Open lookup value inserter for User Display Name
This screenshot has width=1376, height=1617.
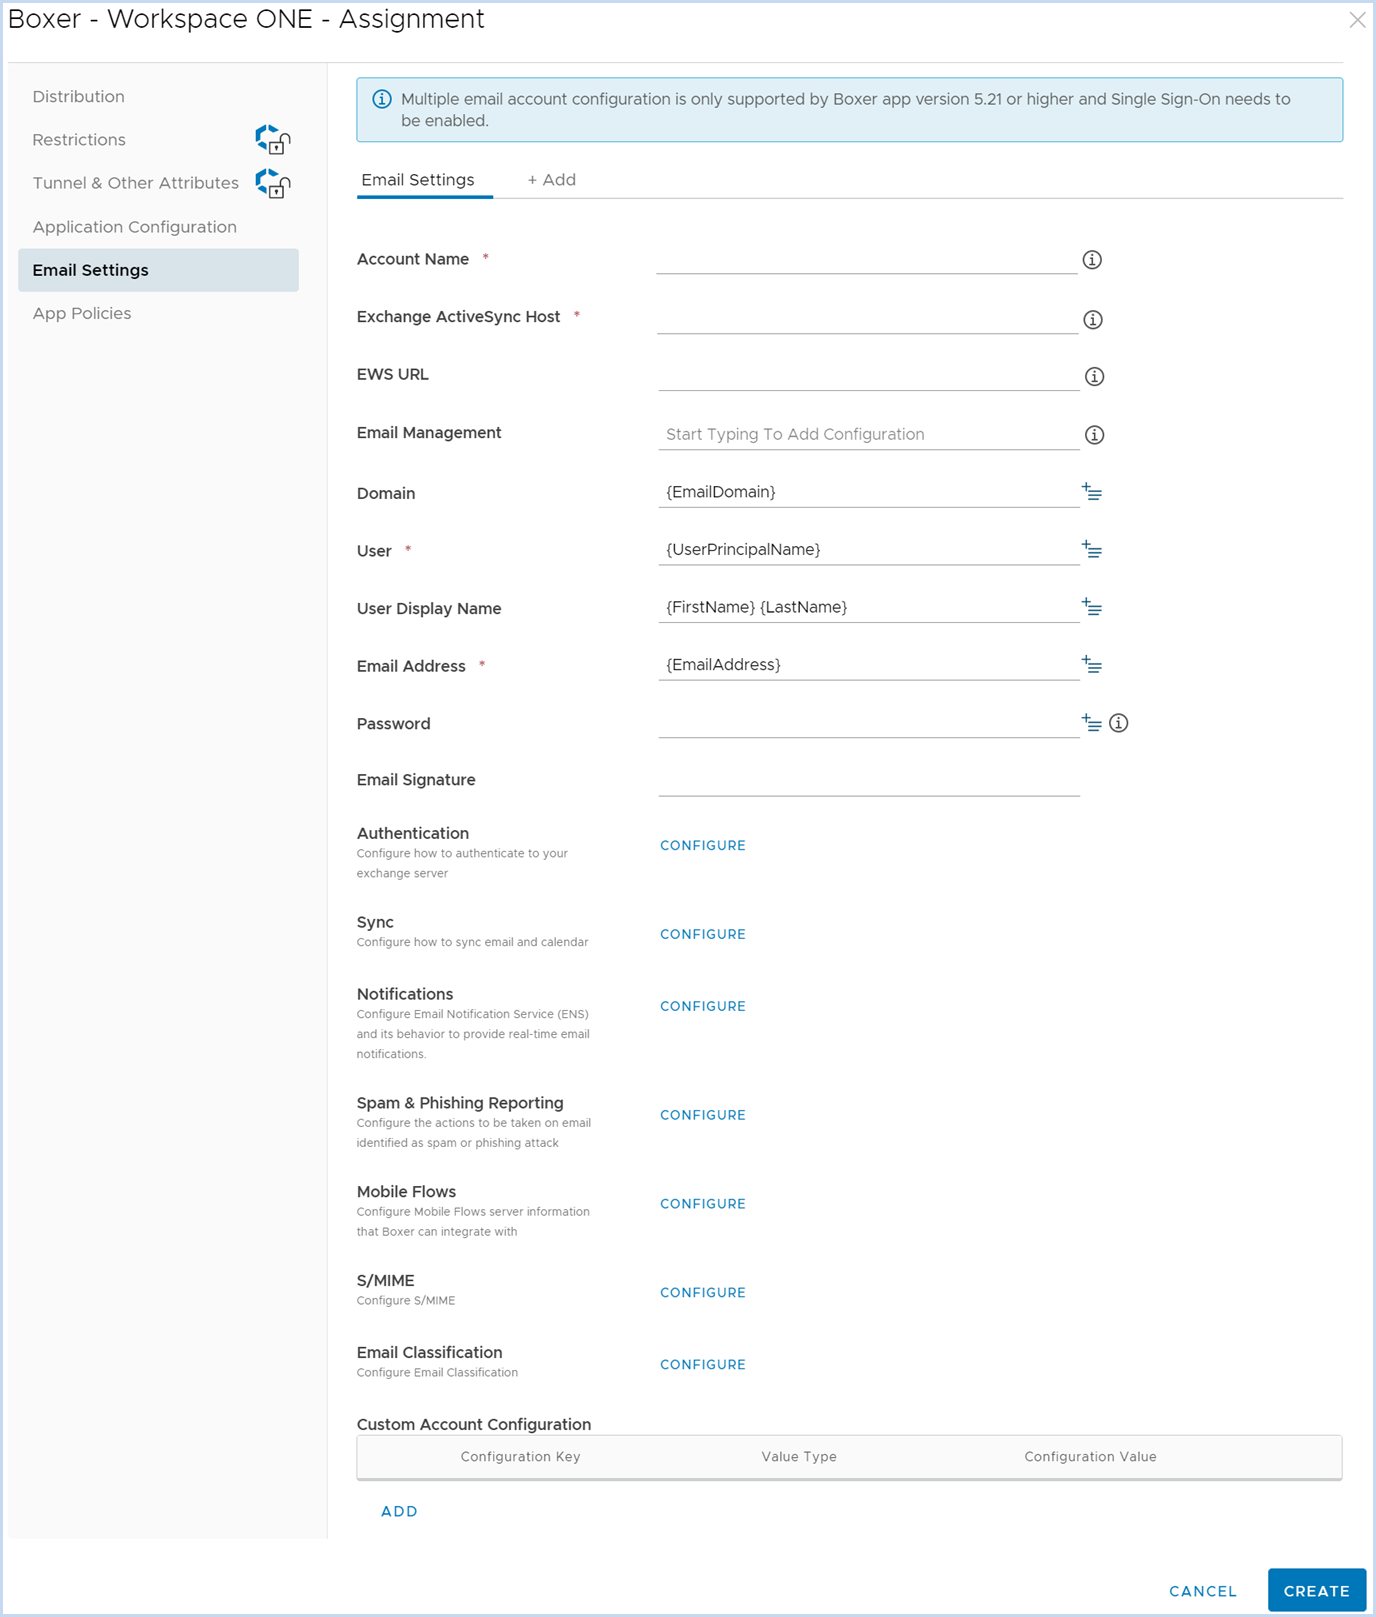click(1092, 607)
